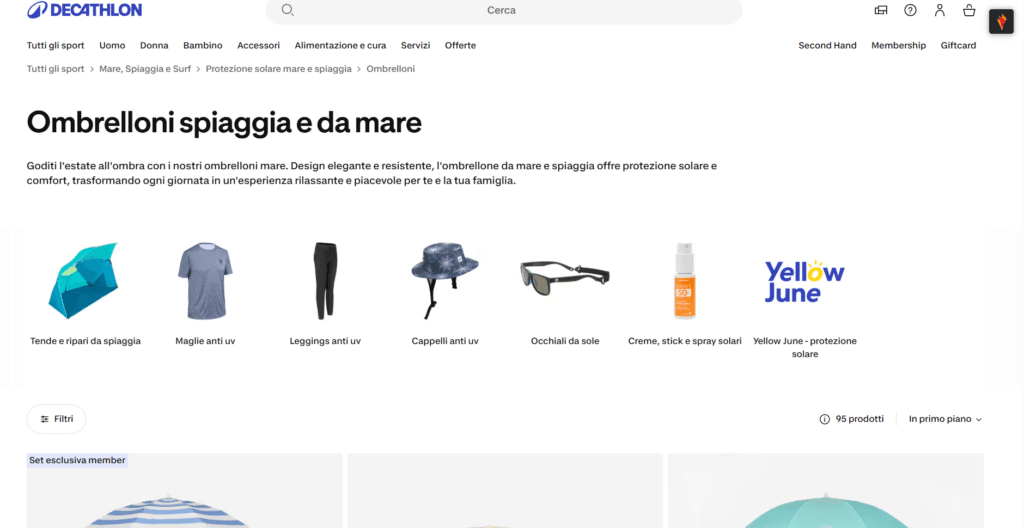Open the user account icon

[940, 10]
